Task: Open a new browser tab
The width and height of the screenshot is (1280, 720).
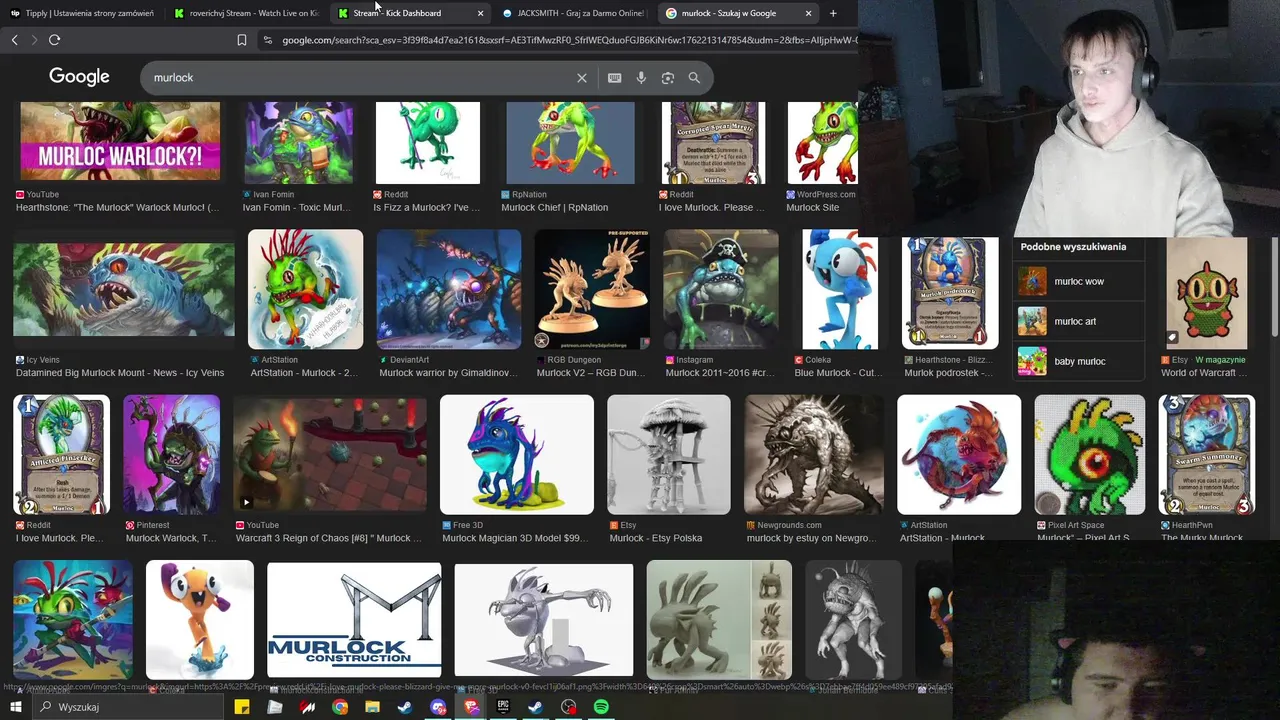Action: [833, 13]
